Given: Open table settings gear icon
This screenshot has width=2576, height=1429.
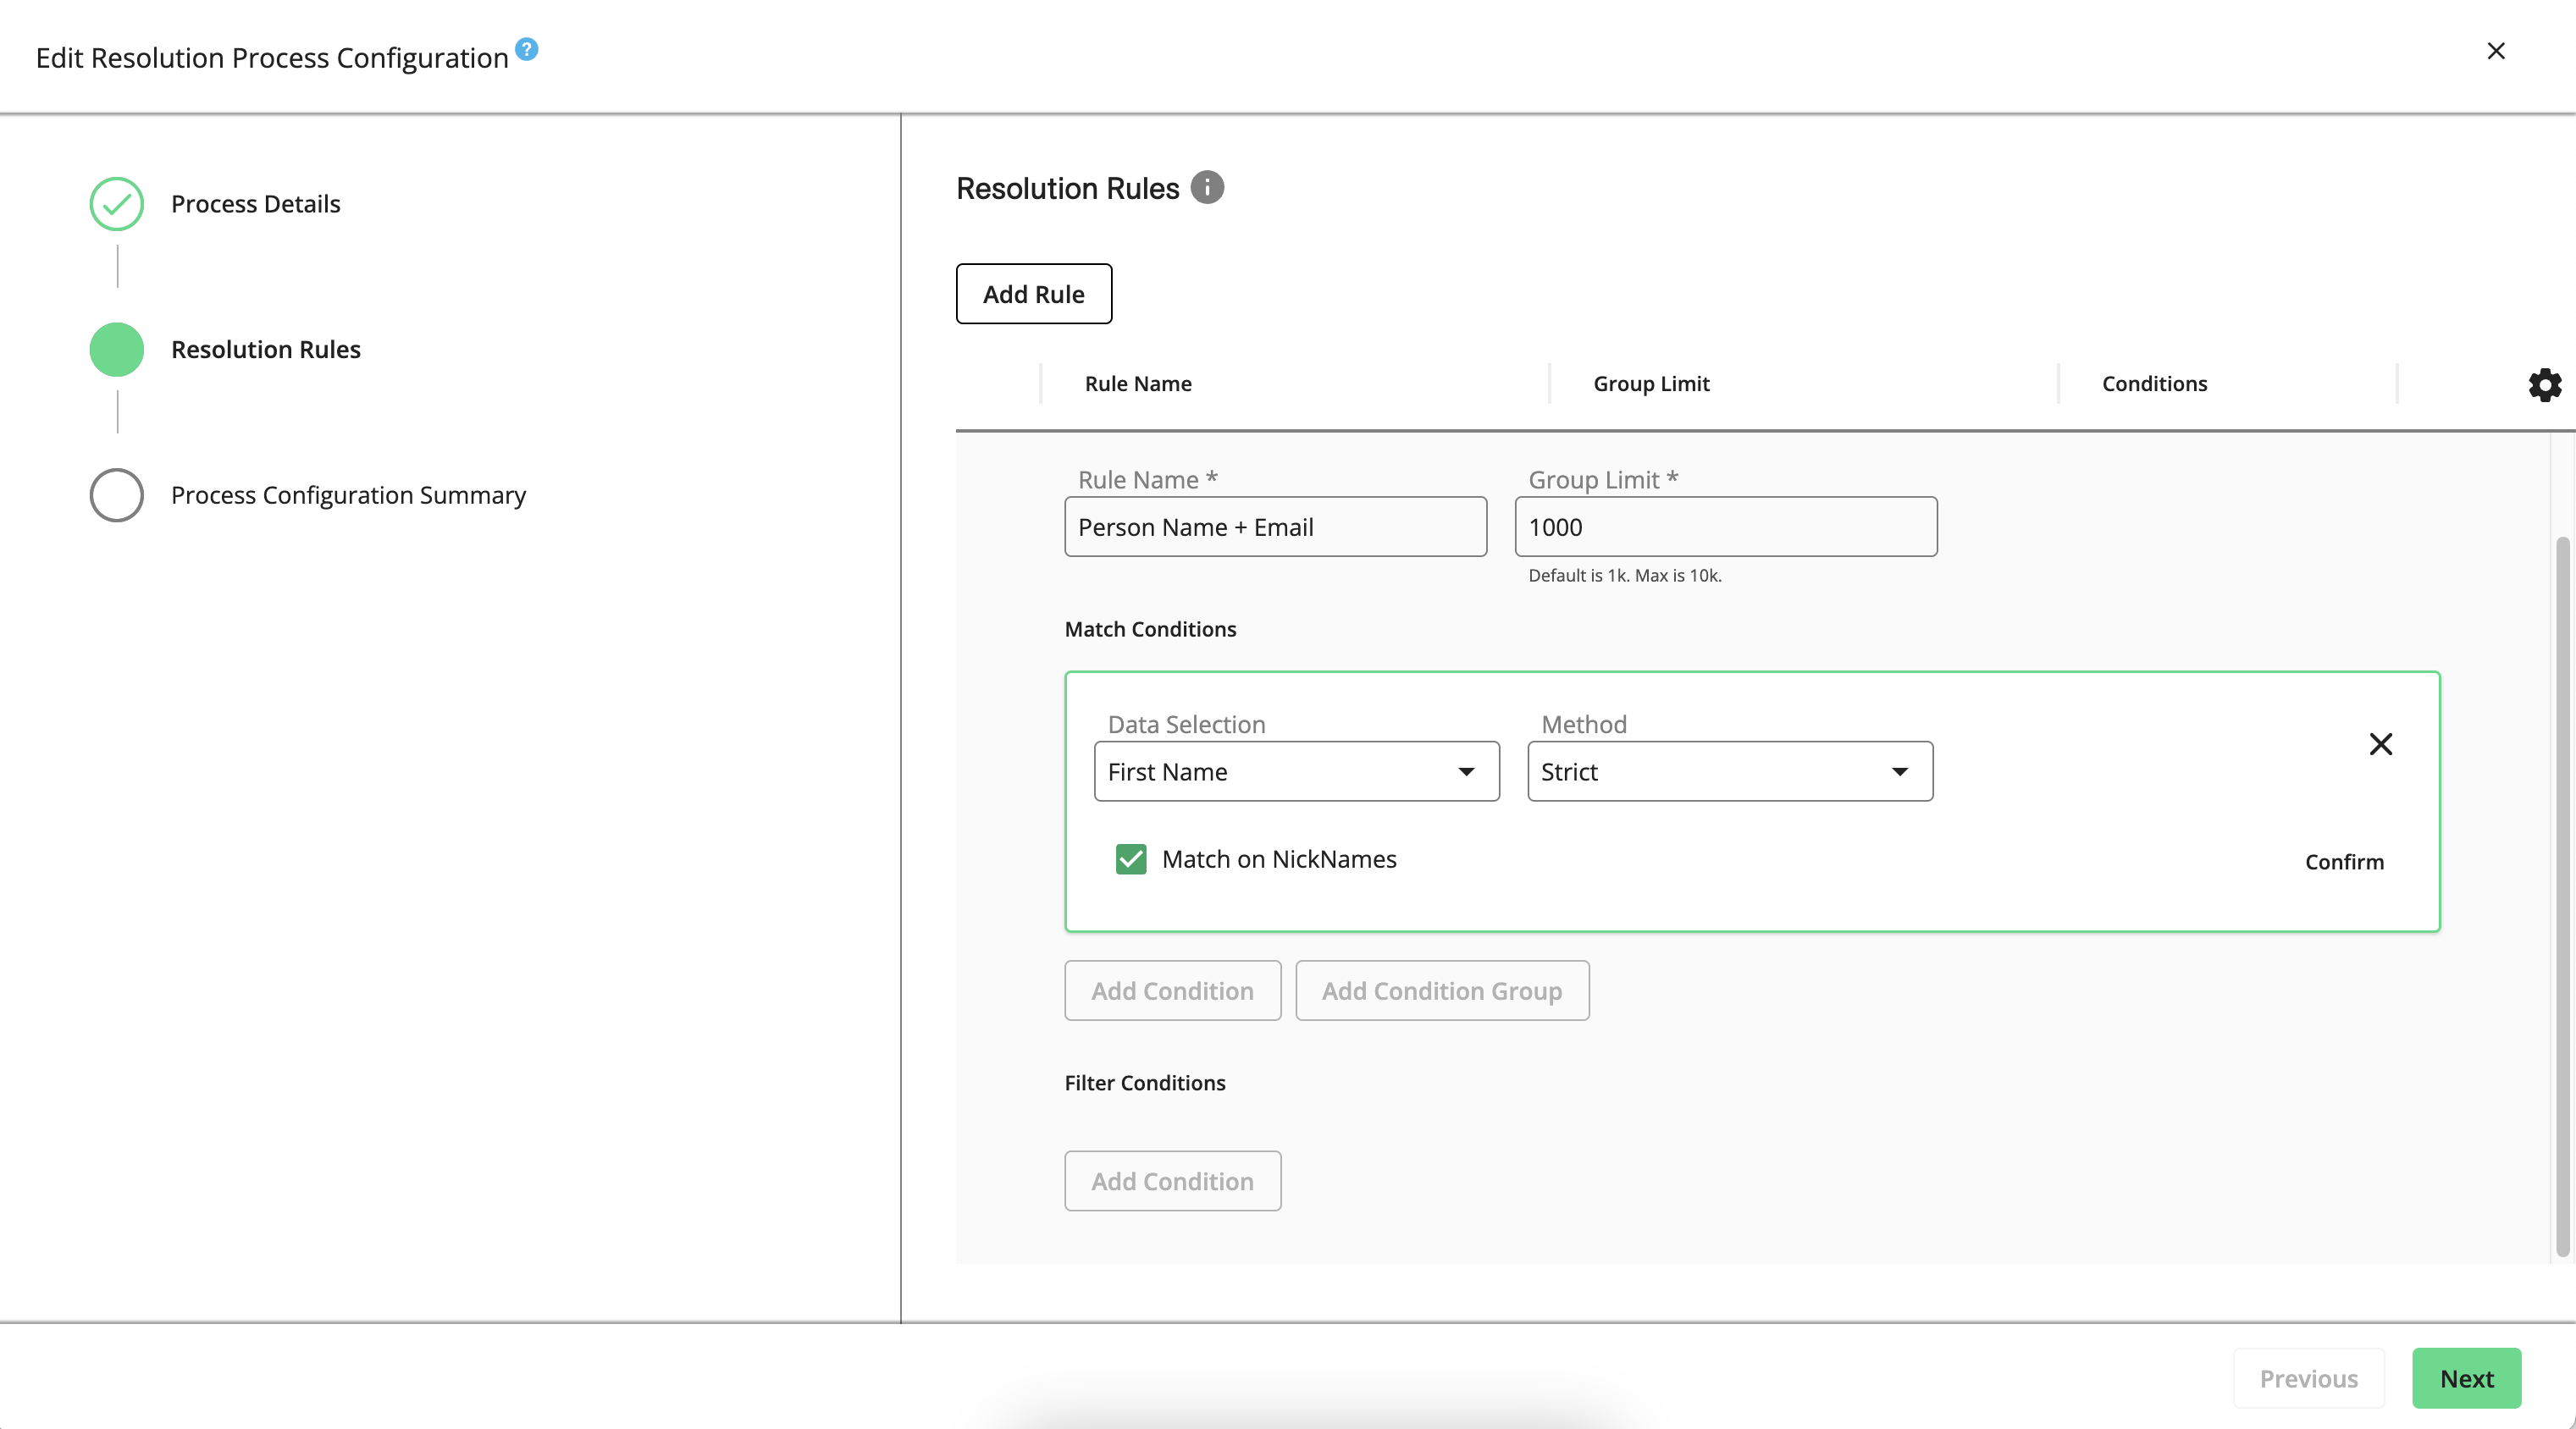Looking at the screenshot, I should tap(2544, 385).
